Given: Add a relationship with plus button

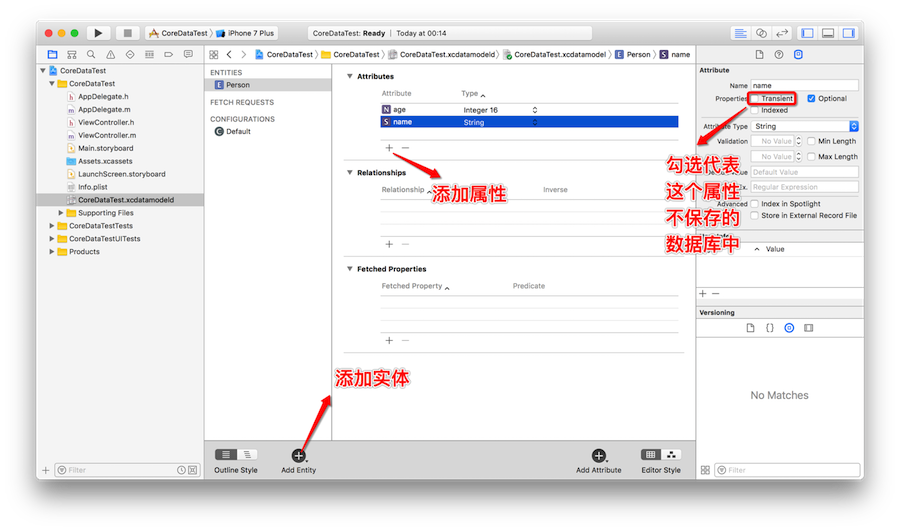Looking at the screenshot, I should point(389,245).
